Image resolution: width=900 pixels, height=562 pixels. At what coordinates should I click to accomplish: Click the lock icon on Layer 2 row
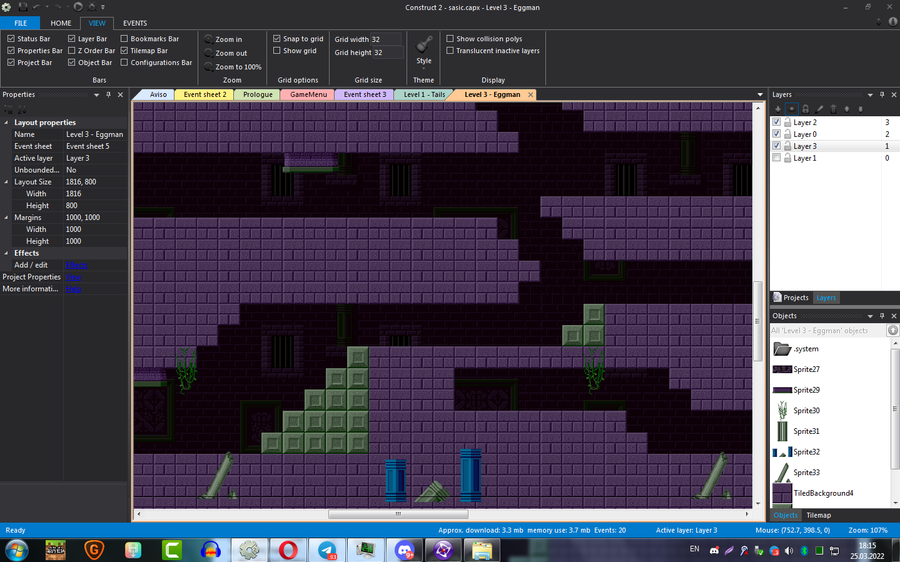tap(788, 122)
